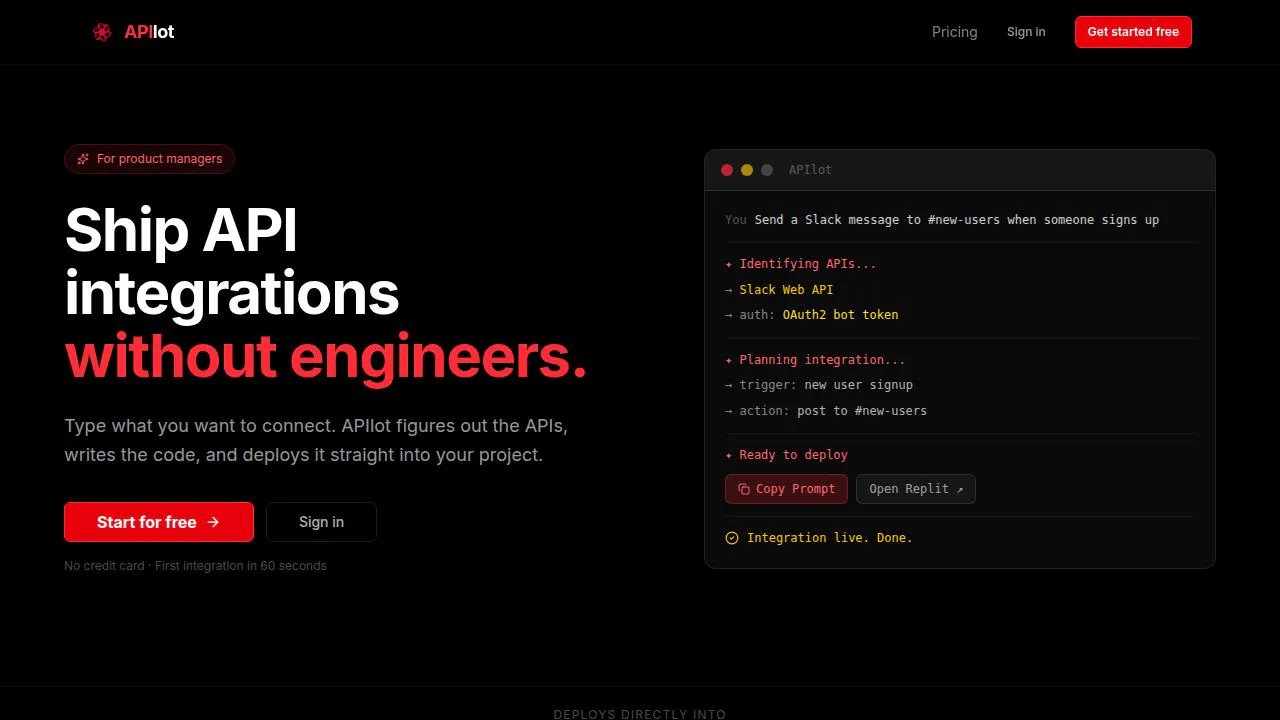This screenshot has height=720, width=1280.
Task: Click the No credit card note
Action: click(195, 566)
